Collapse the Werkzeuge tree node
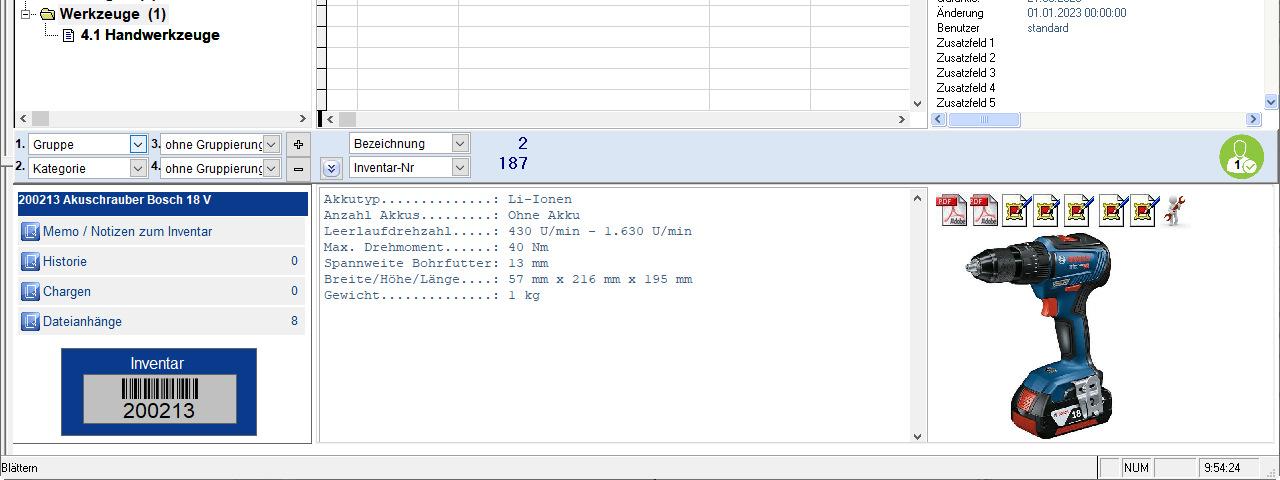The image size is (1280, 480). point(25,14)
